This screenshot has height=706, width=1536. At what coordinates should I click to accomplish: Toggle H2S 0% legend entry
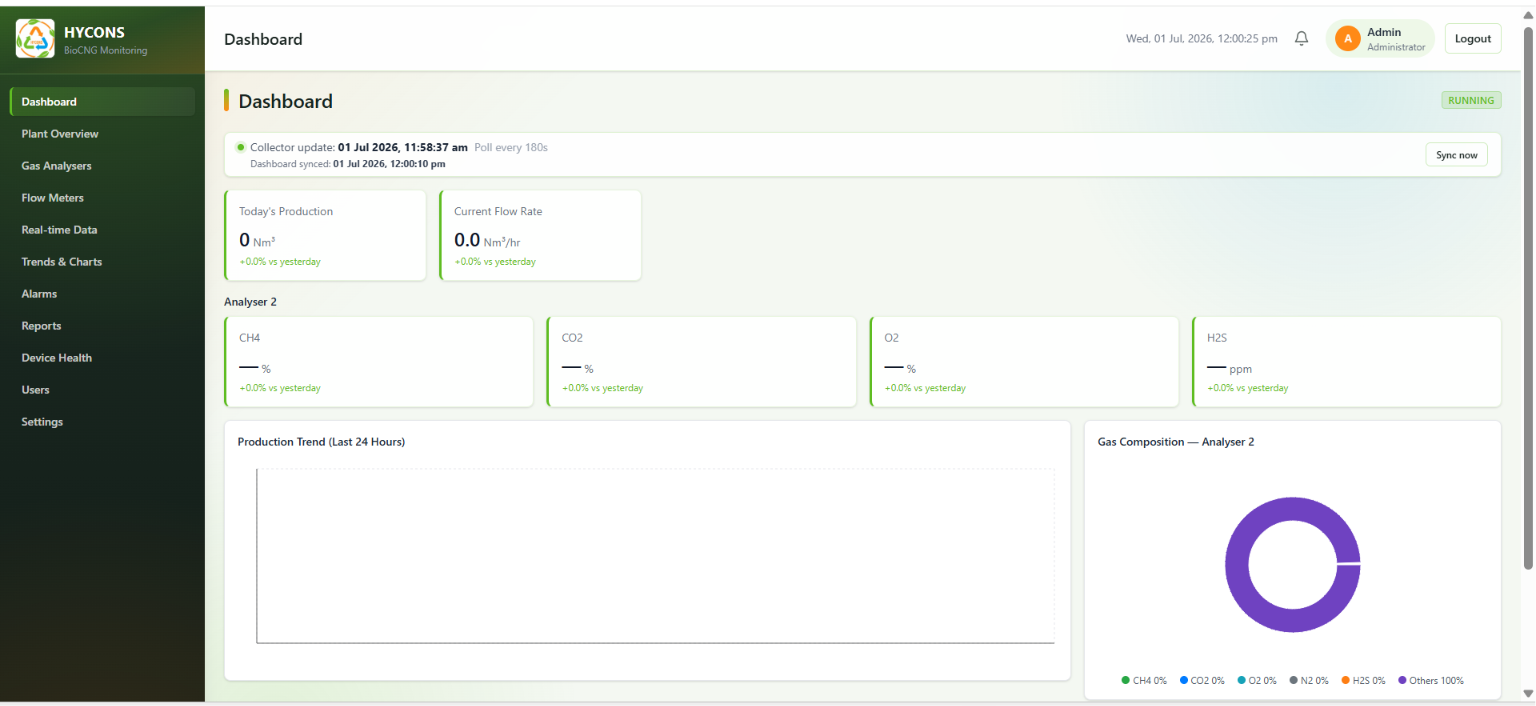[1364, 680]
